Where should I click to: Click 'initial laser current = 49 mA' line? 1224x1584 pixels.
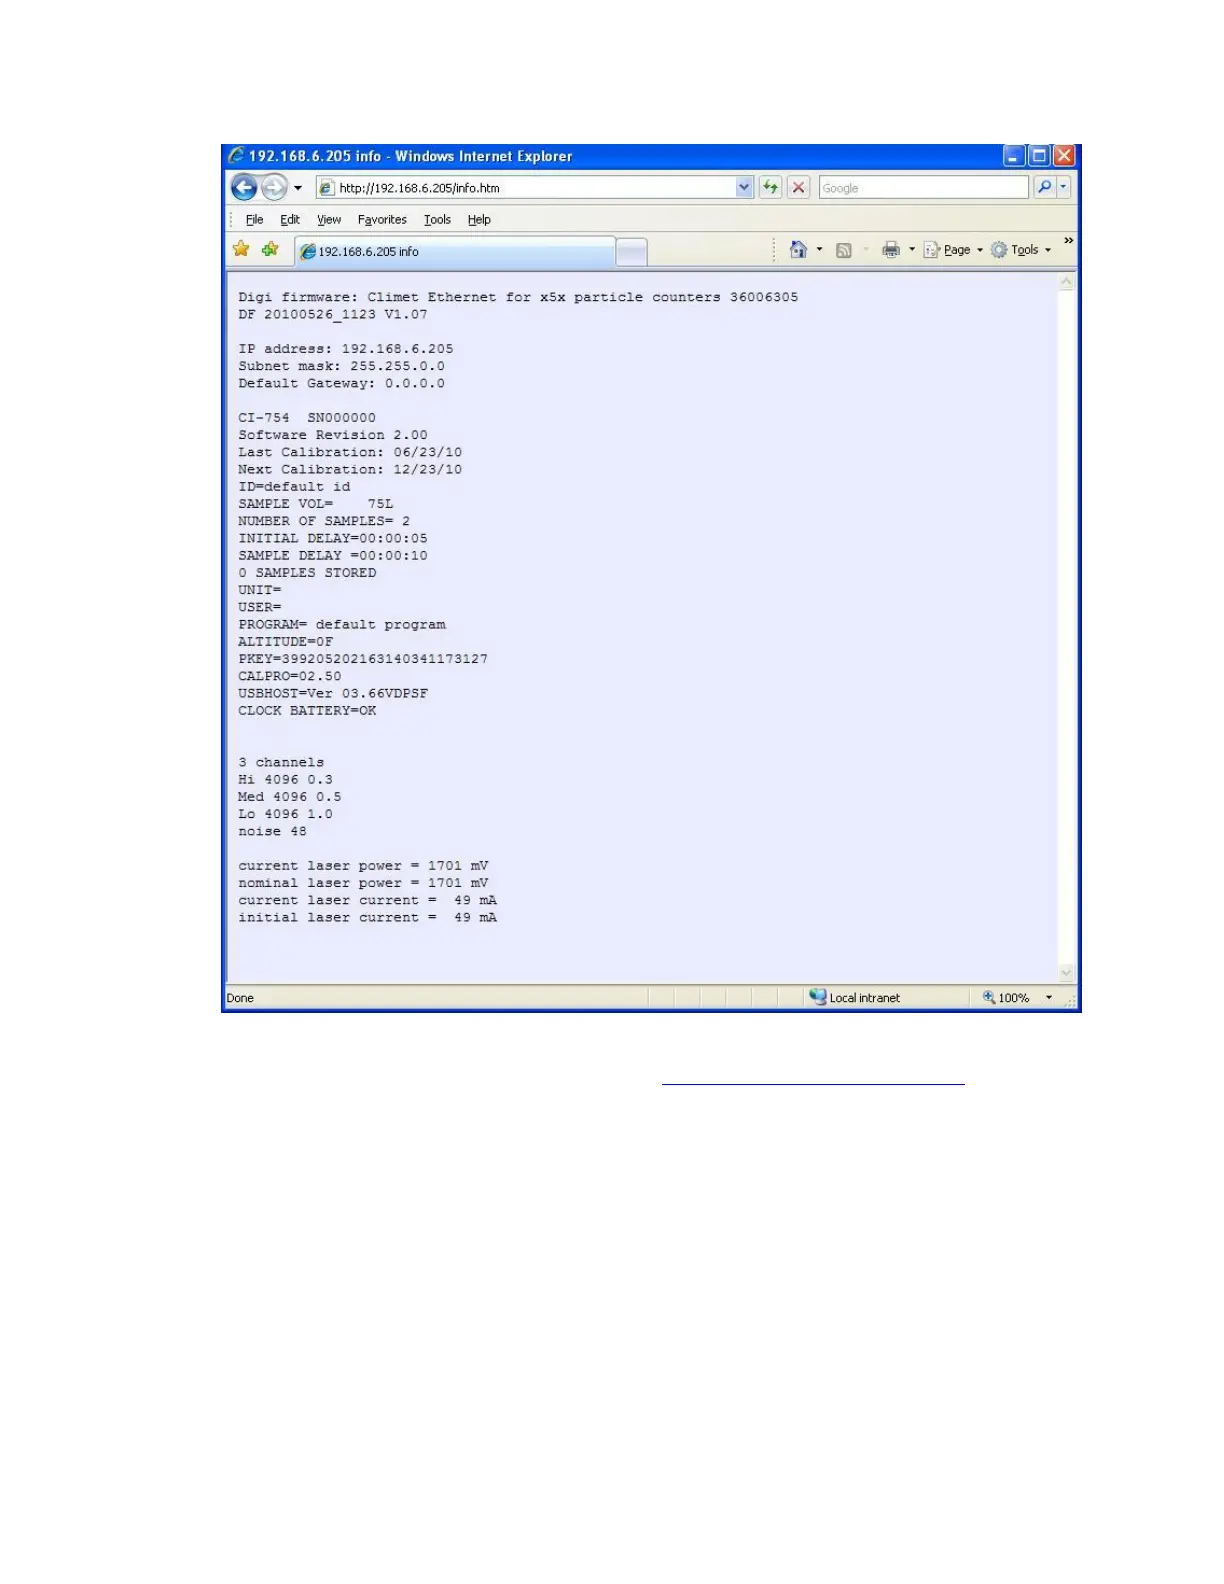click(x=367, y=918)
